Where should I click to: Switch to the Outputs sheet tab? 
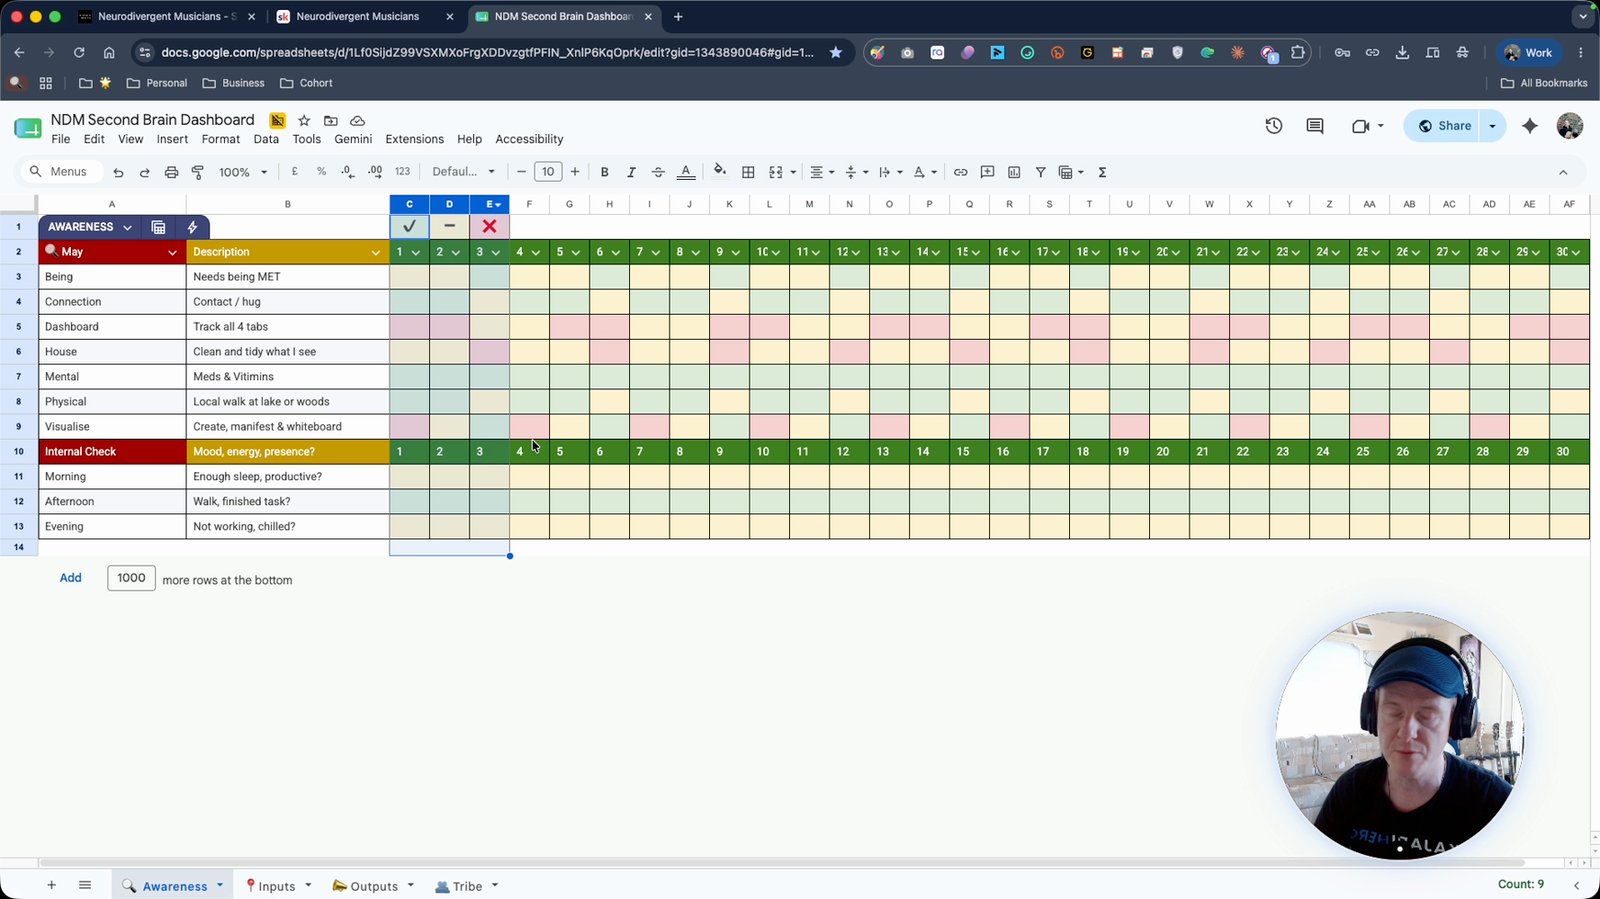pyautogui.click(x=374, y=886)
